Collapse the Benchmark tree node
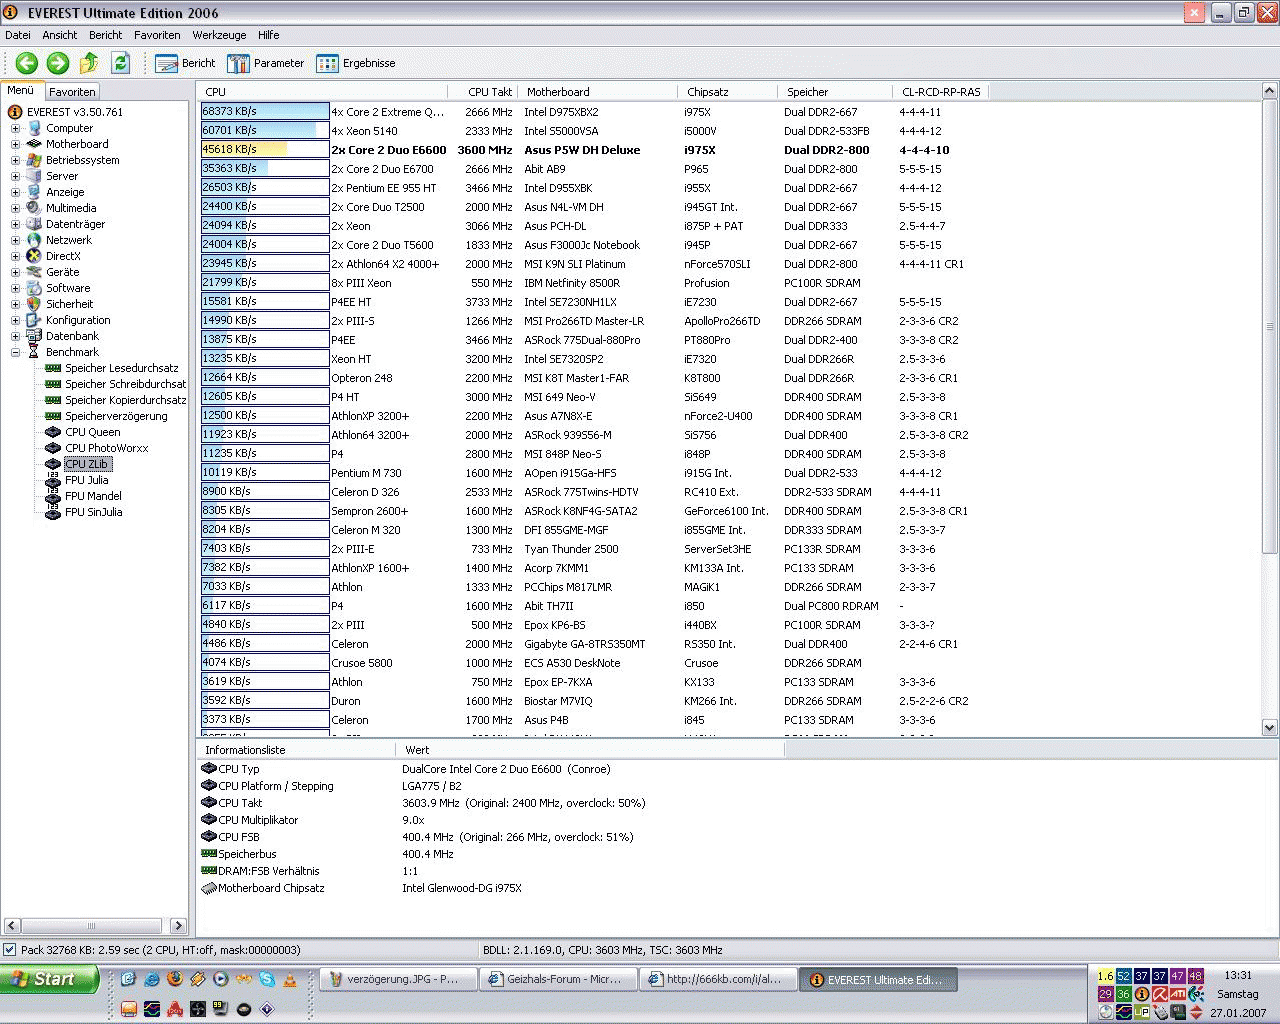This screenshot has width=1280, height=1024. pyautogui.click(x=15, y=352)
